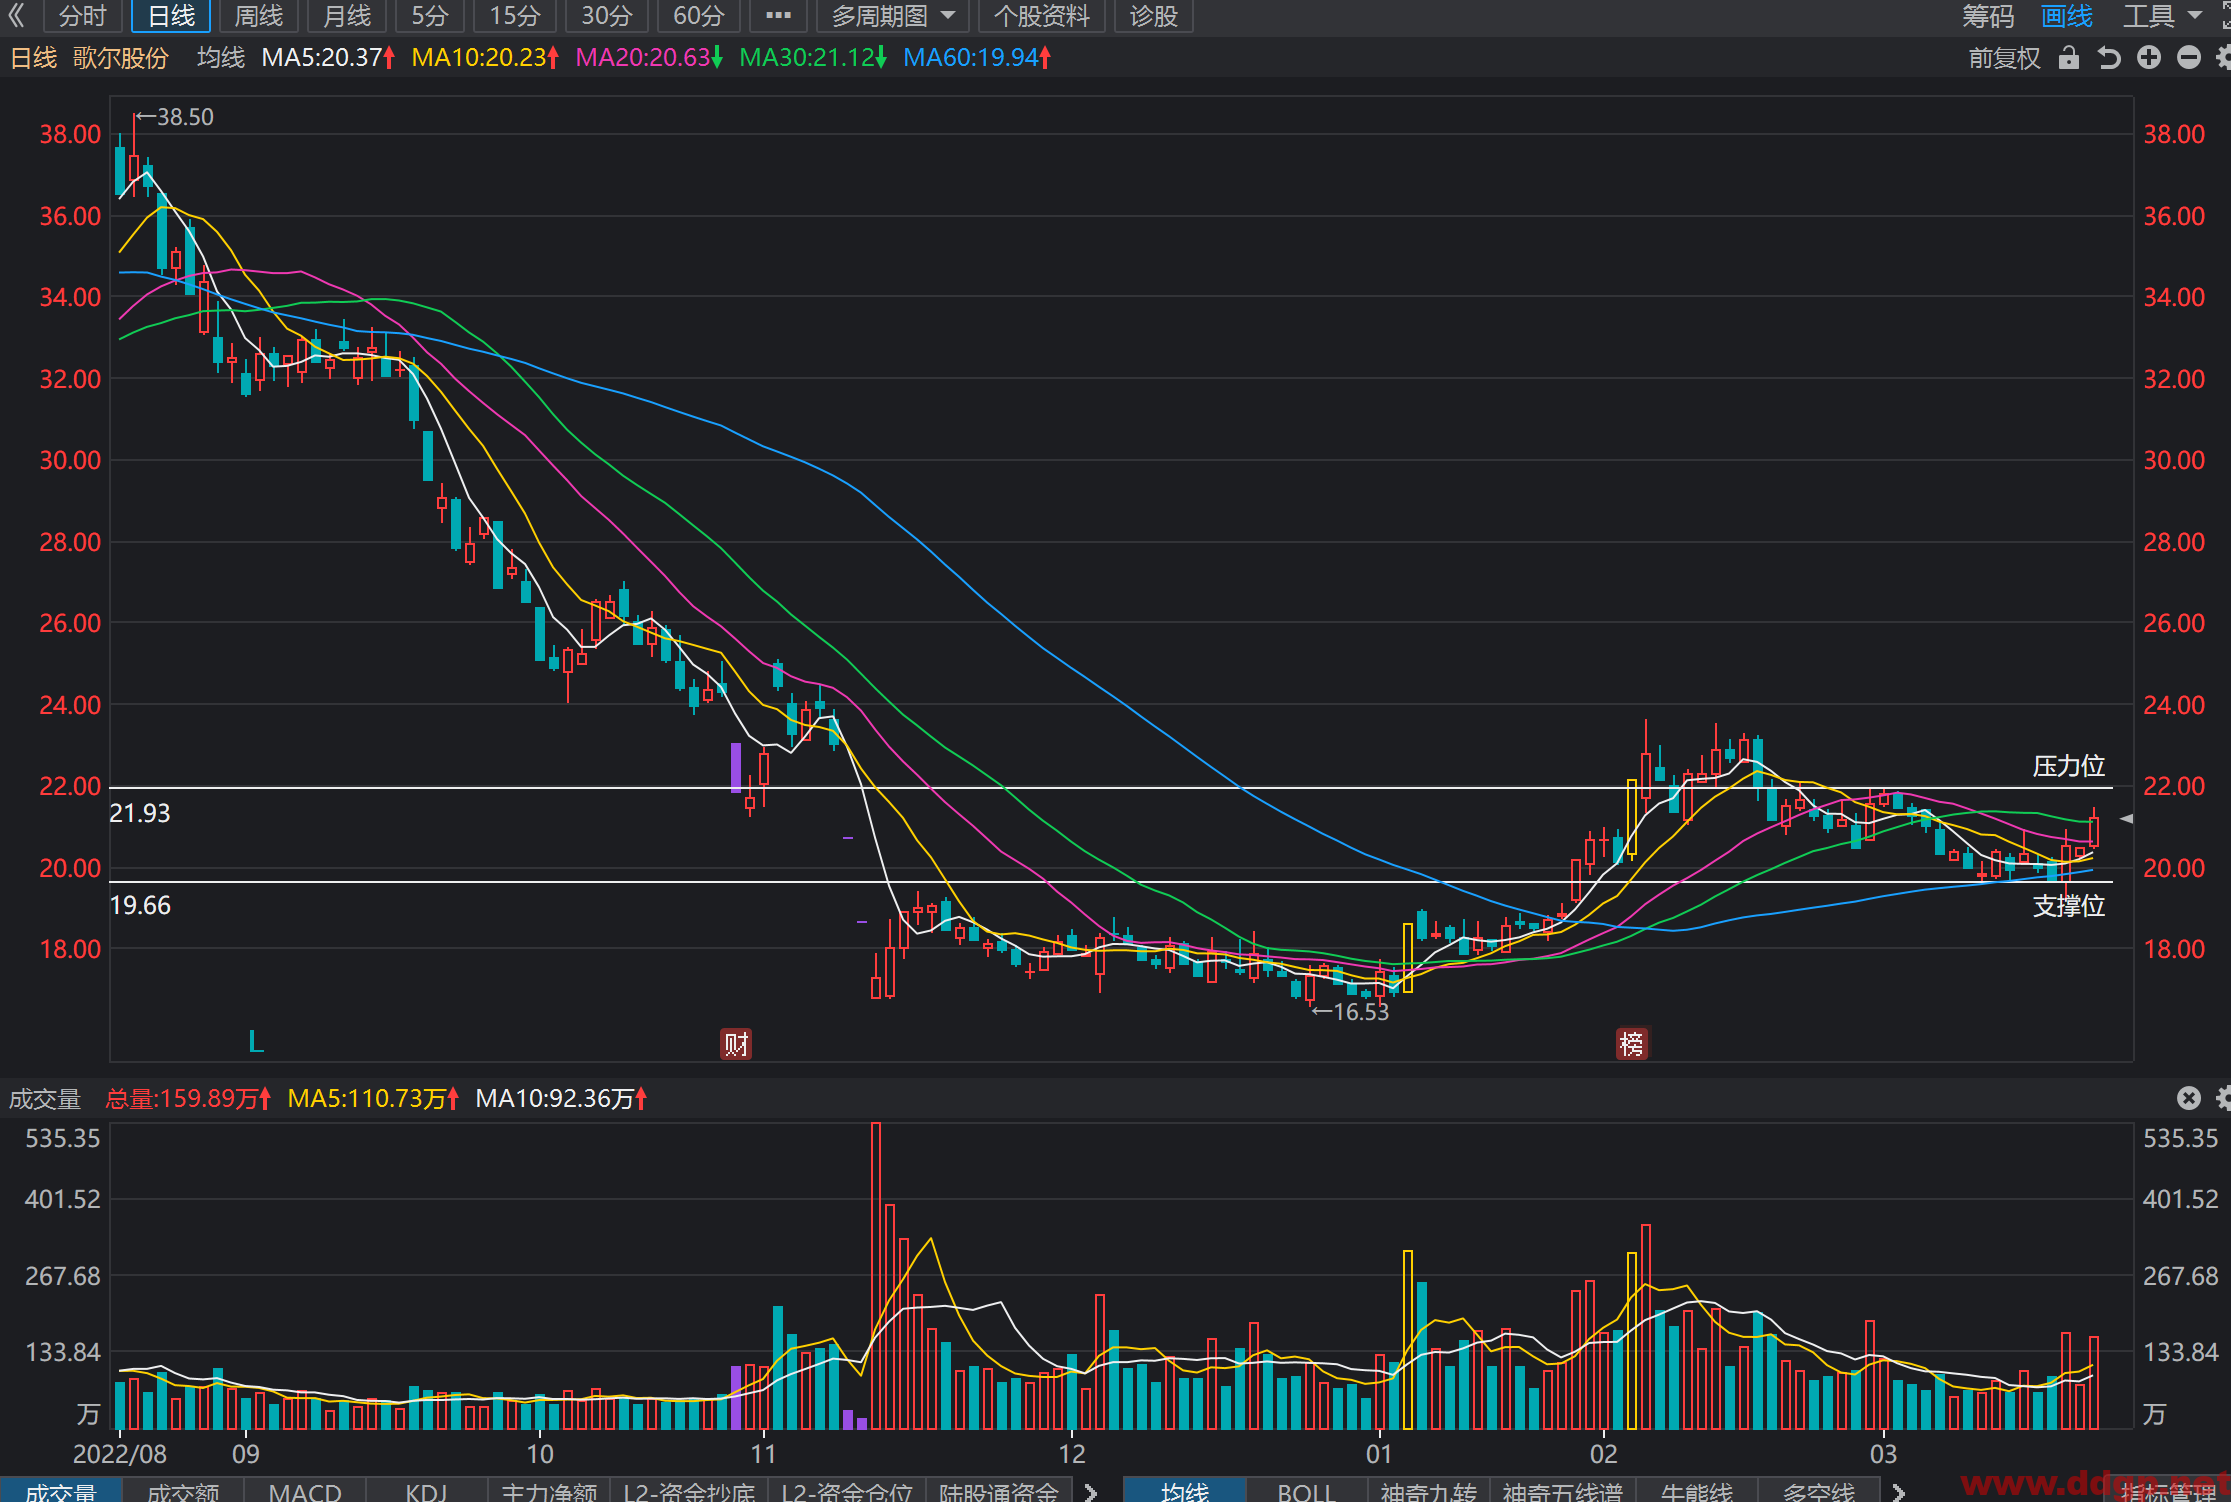The image size is (2231, 1502).
Task: Zoom out with the minus icon
Action: tap(2189, 58)
